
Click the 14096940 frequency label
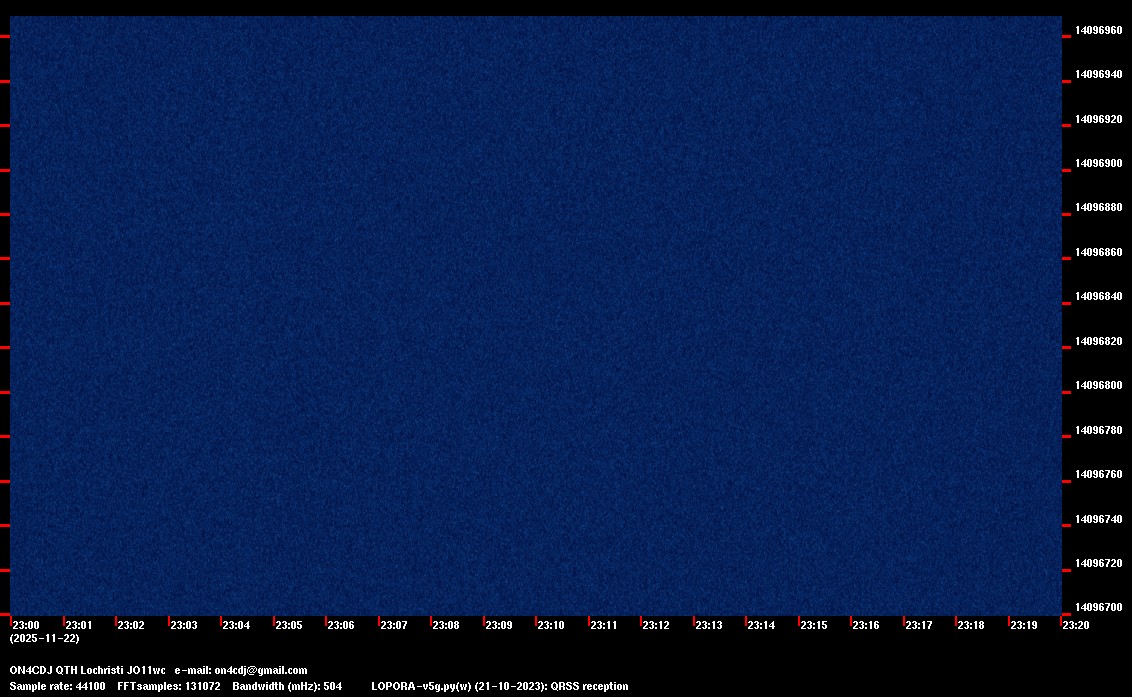click(x=1099, y=74)
